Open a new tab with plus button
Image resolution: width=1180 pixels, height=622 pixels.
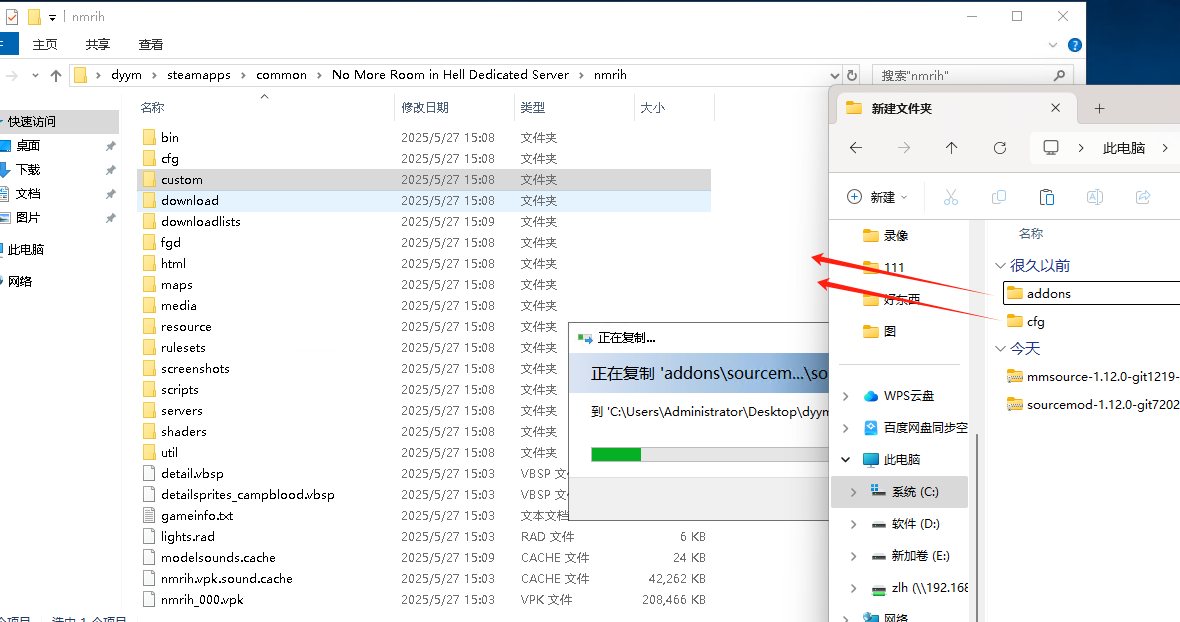click(1099, 109)
